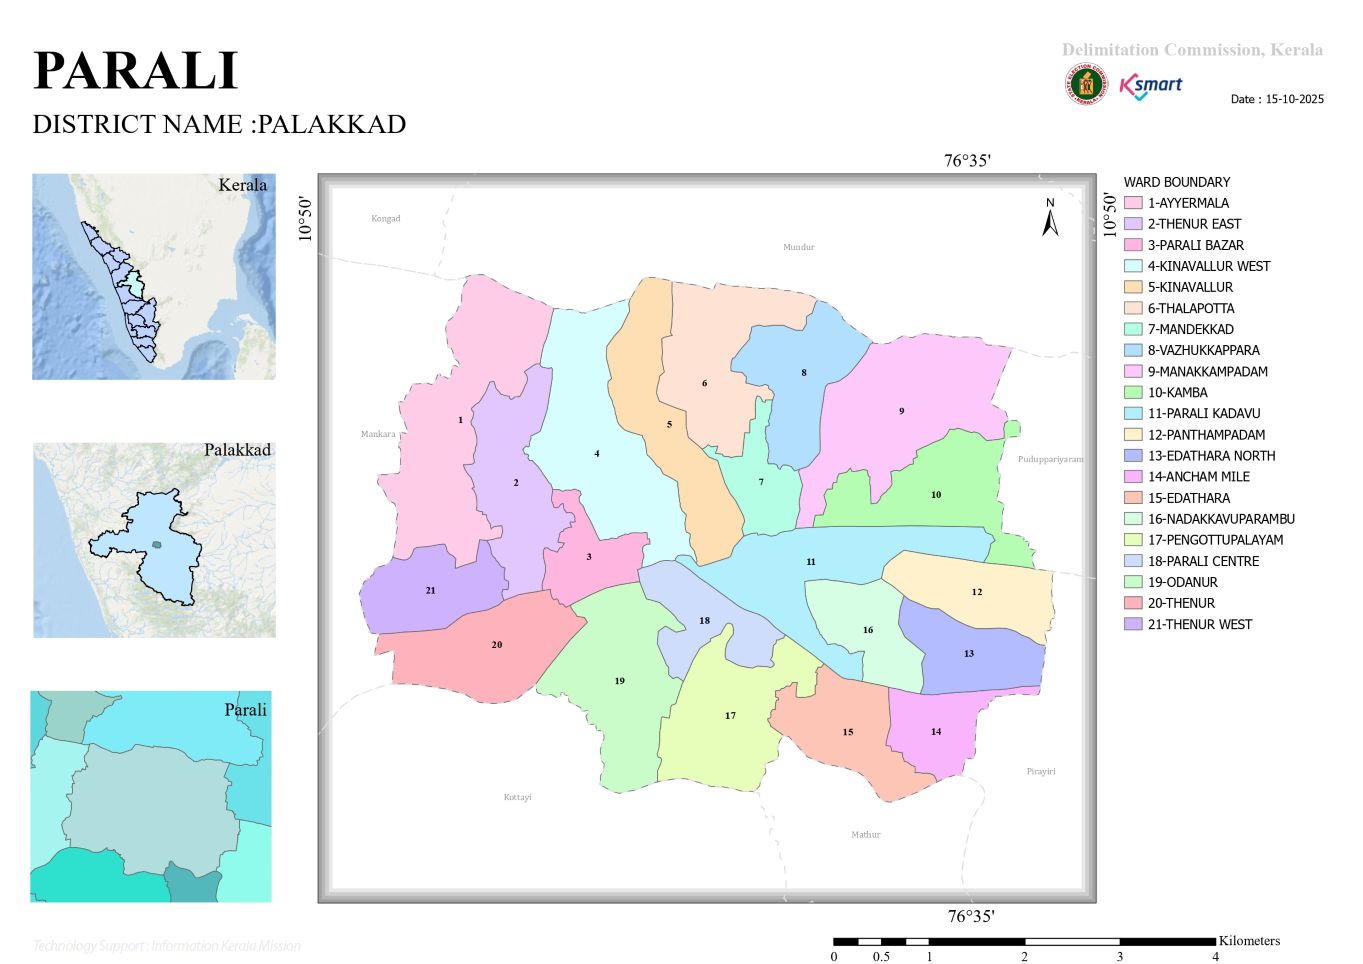Viewport: 1363px width, 964px height.
Task: Click ward number 13 on map
Action: point(969,654)
